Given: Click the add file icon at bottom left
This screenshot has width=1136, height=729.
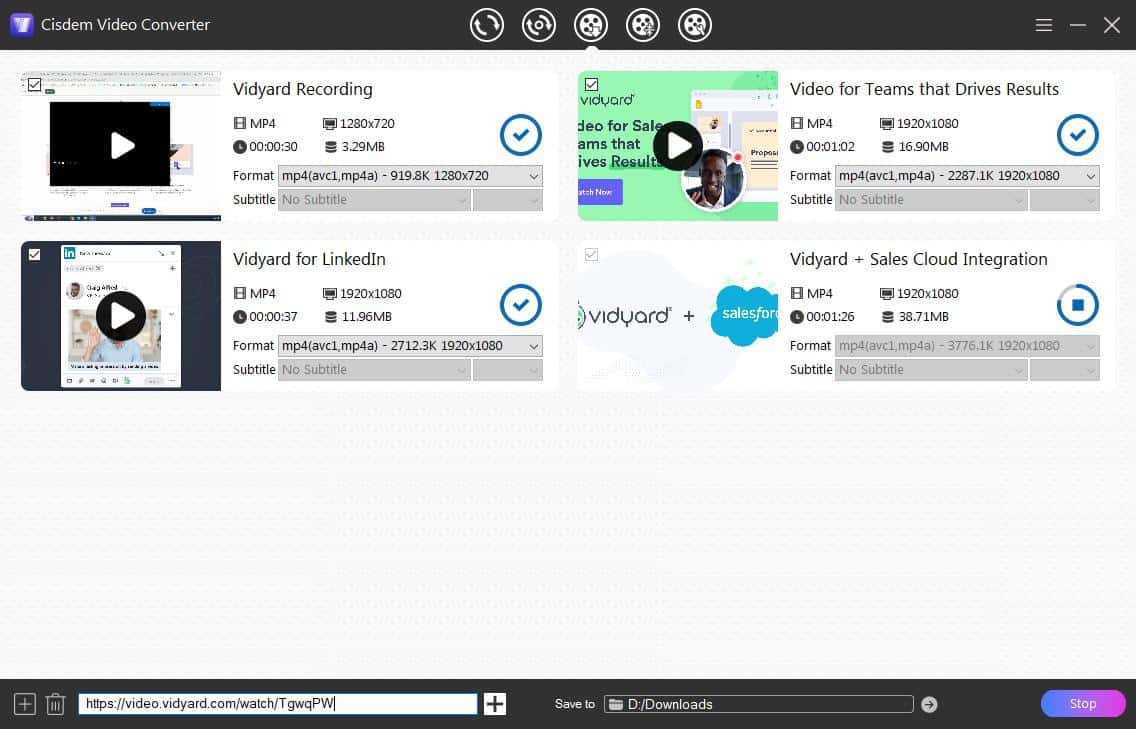Looking at the screenshot, I should 25,704.
